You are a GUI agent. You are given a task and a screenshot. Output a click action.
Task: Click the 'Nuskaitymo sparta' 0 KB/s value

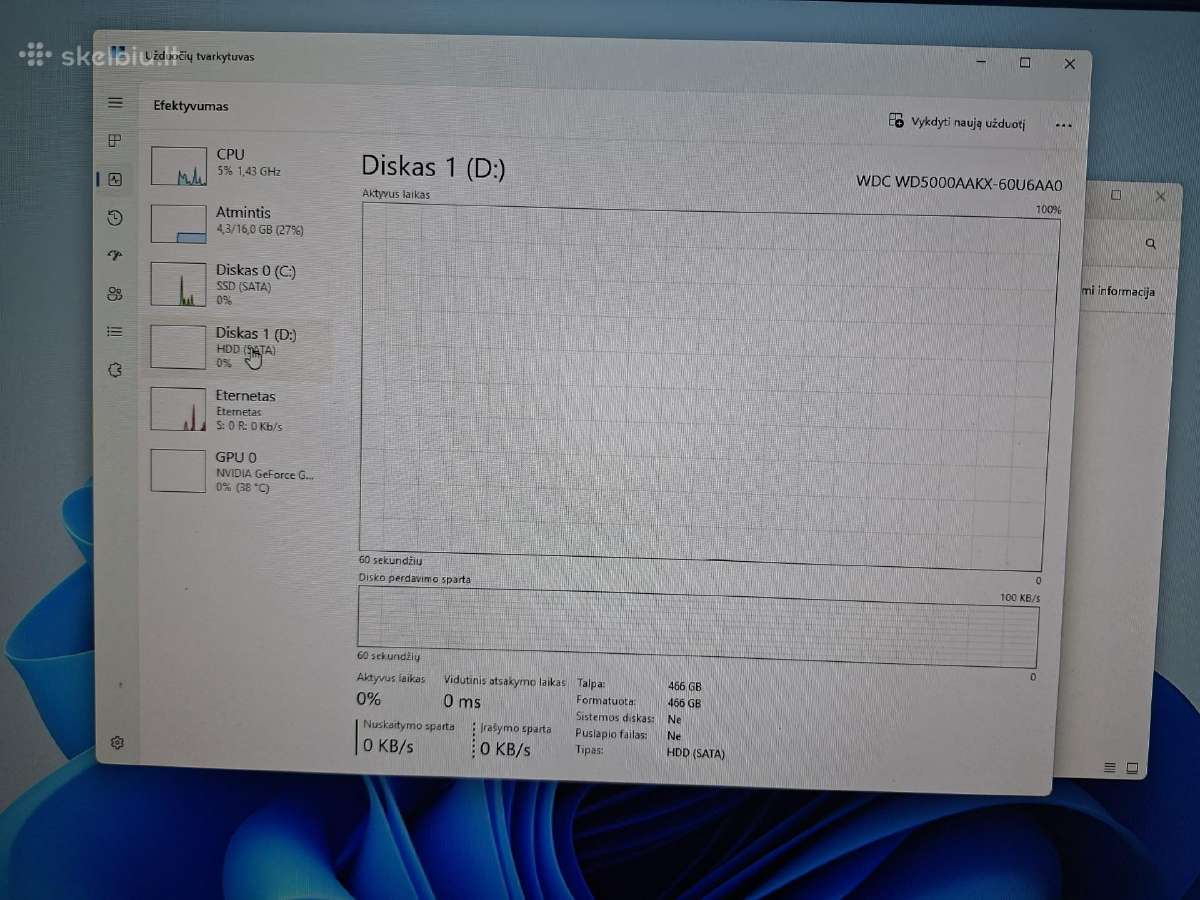tap(388, 746)
